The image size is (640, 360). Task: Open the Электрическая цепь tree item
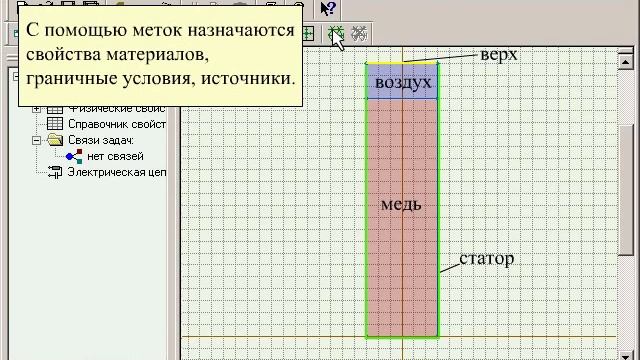tap(107, 172)
